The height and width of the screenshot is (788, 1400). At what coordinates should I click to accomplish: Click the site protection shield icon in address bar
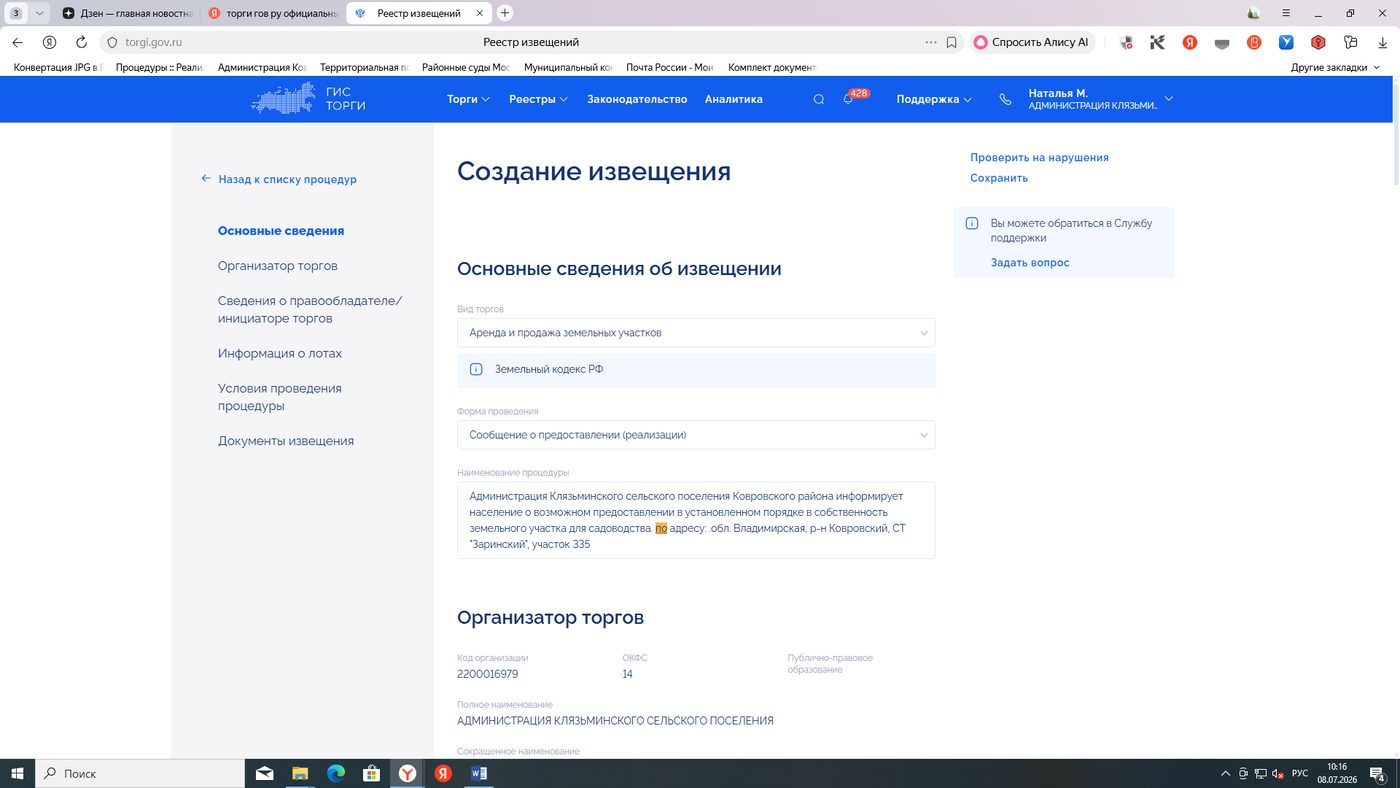coord(112,42)
